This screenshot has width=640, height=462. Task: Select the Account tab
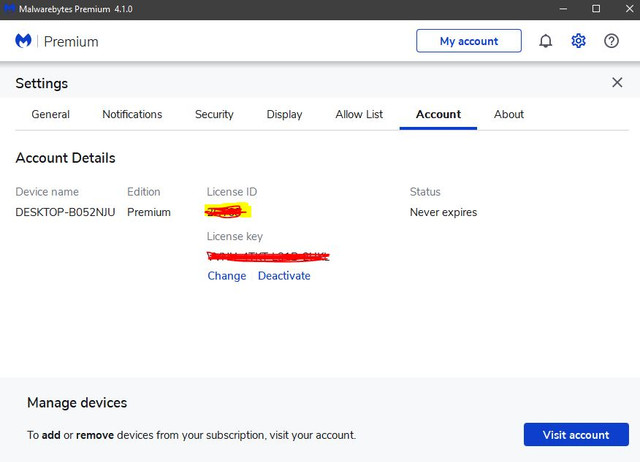(438, 114)
